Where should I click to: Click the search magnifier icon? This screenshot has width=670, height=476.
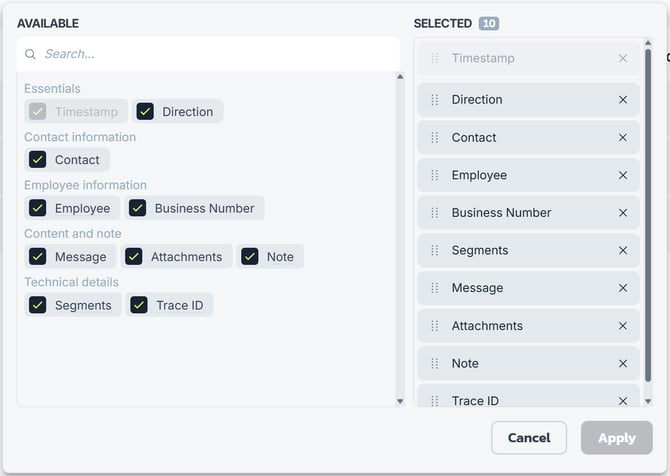(x=30, y=54)
